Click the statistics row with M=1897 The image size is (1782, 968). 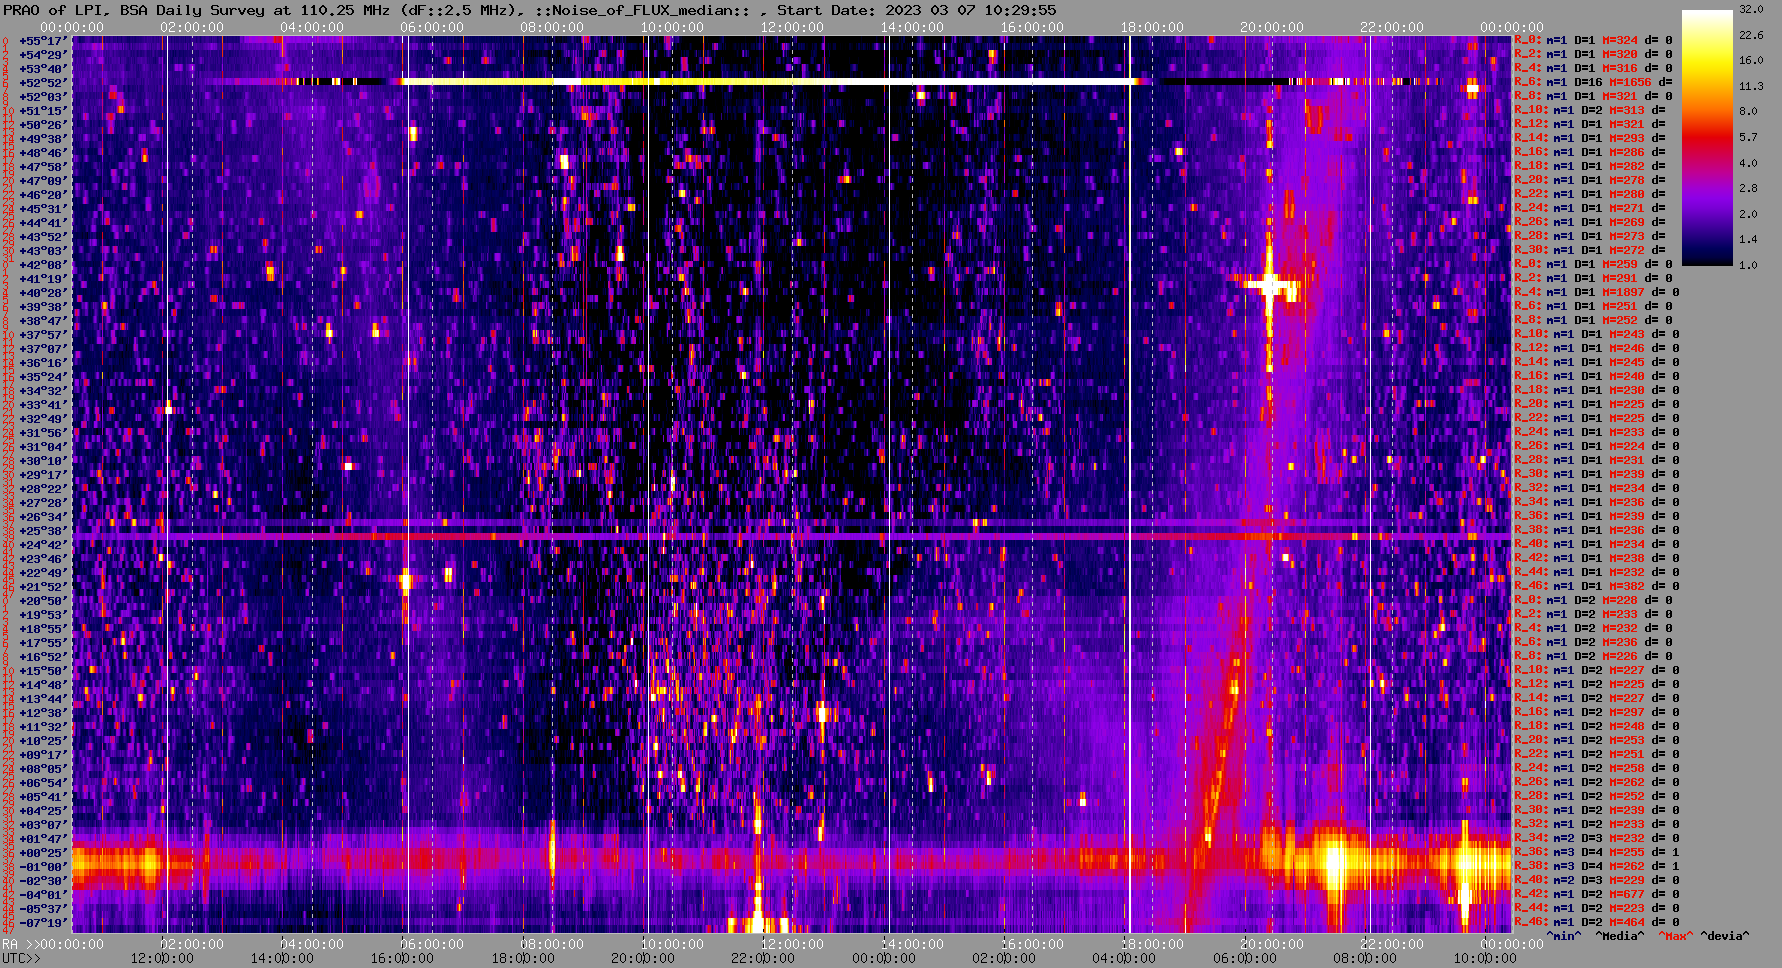coord(1597,292)
